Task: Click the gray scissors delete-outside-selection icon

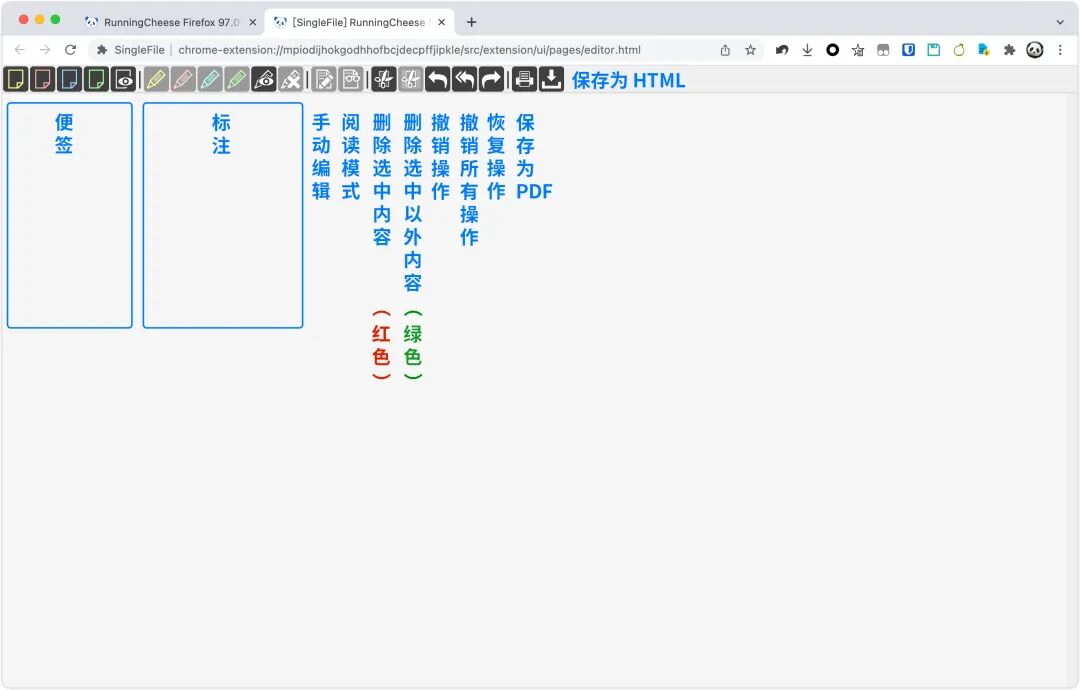Action: 411,80
